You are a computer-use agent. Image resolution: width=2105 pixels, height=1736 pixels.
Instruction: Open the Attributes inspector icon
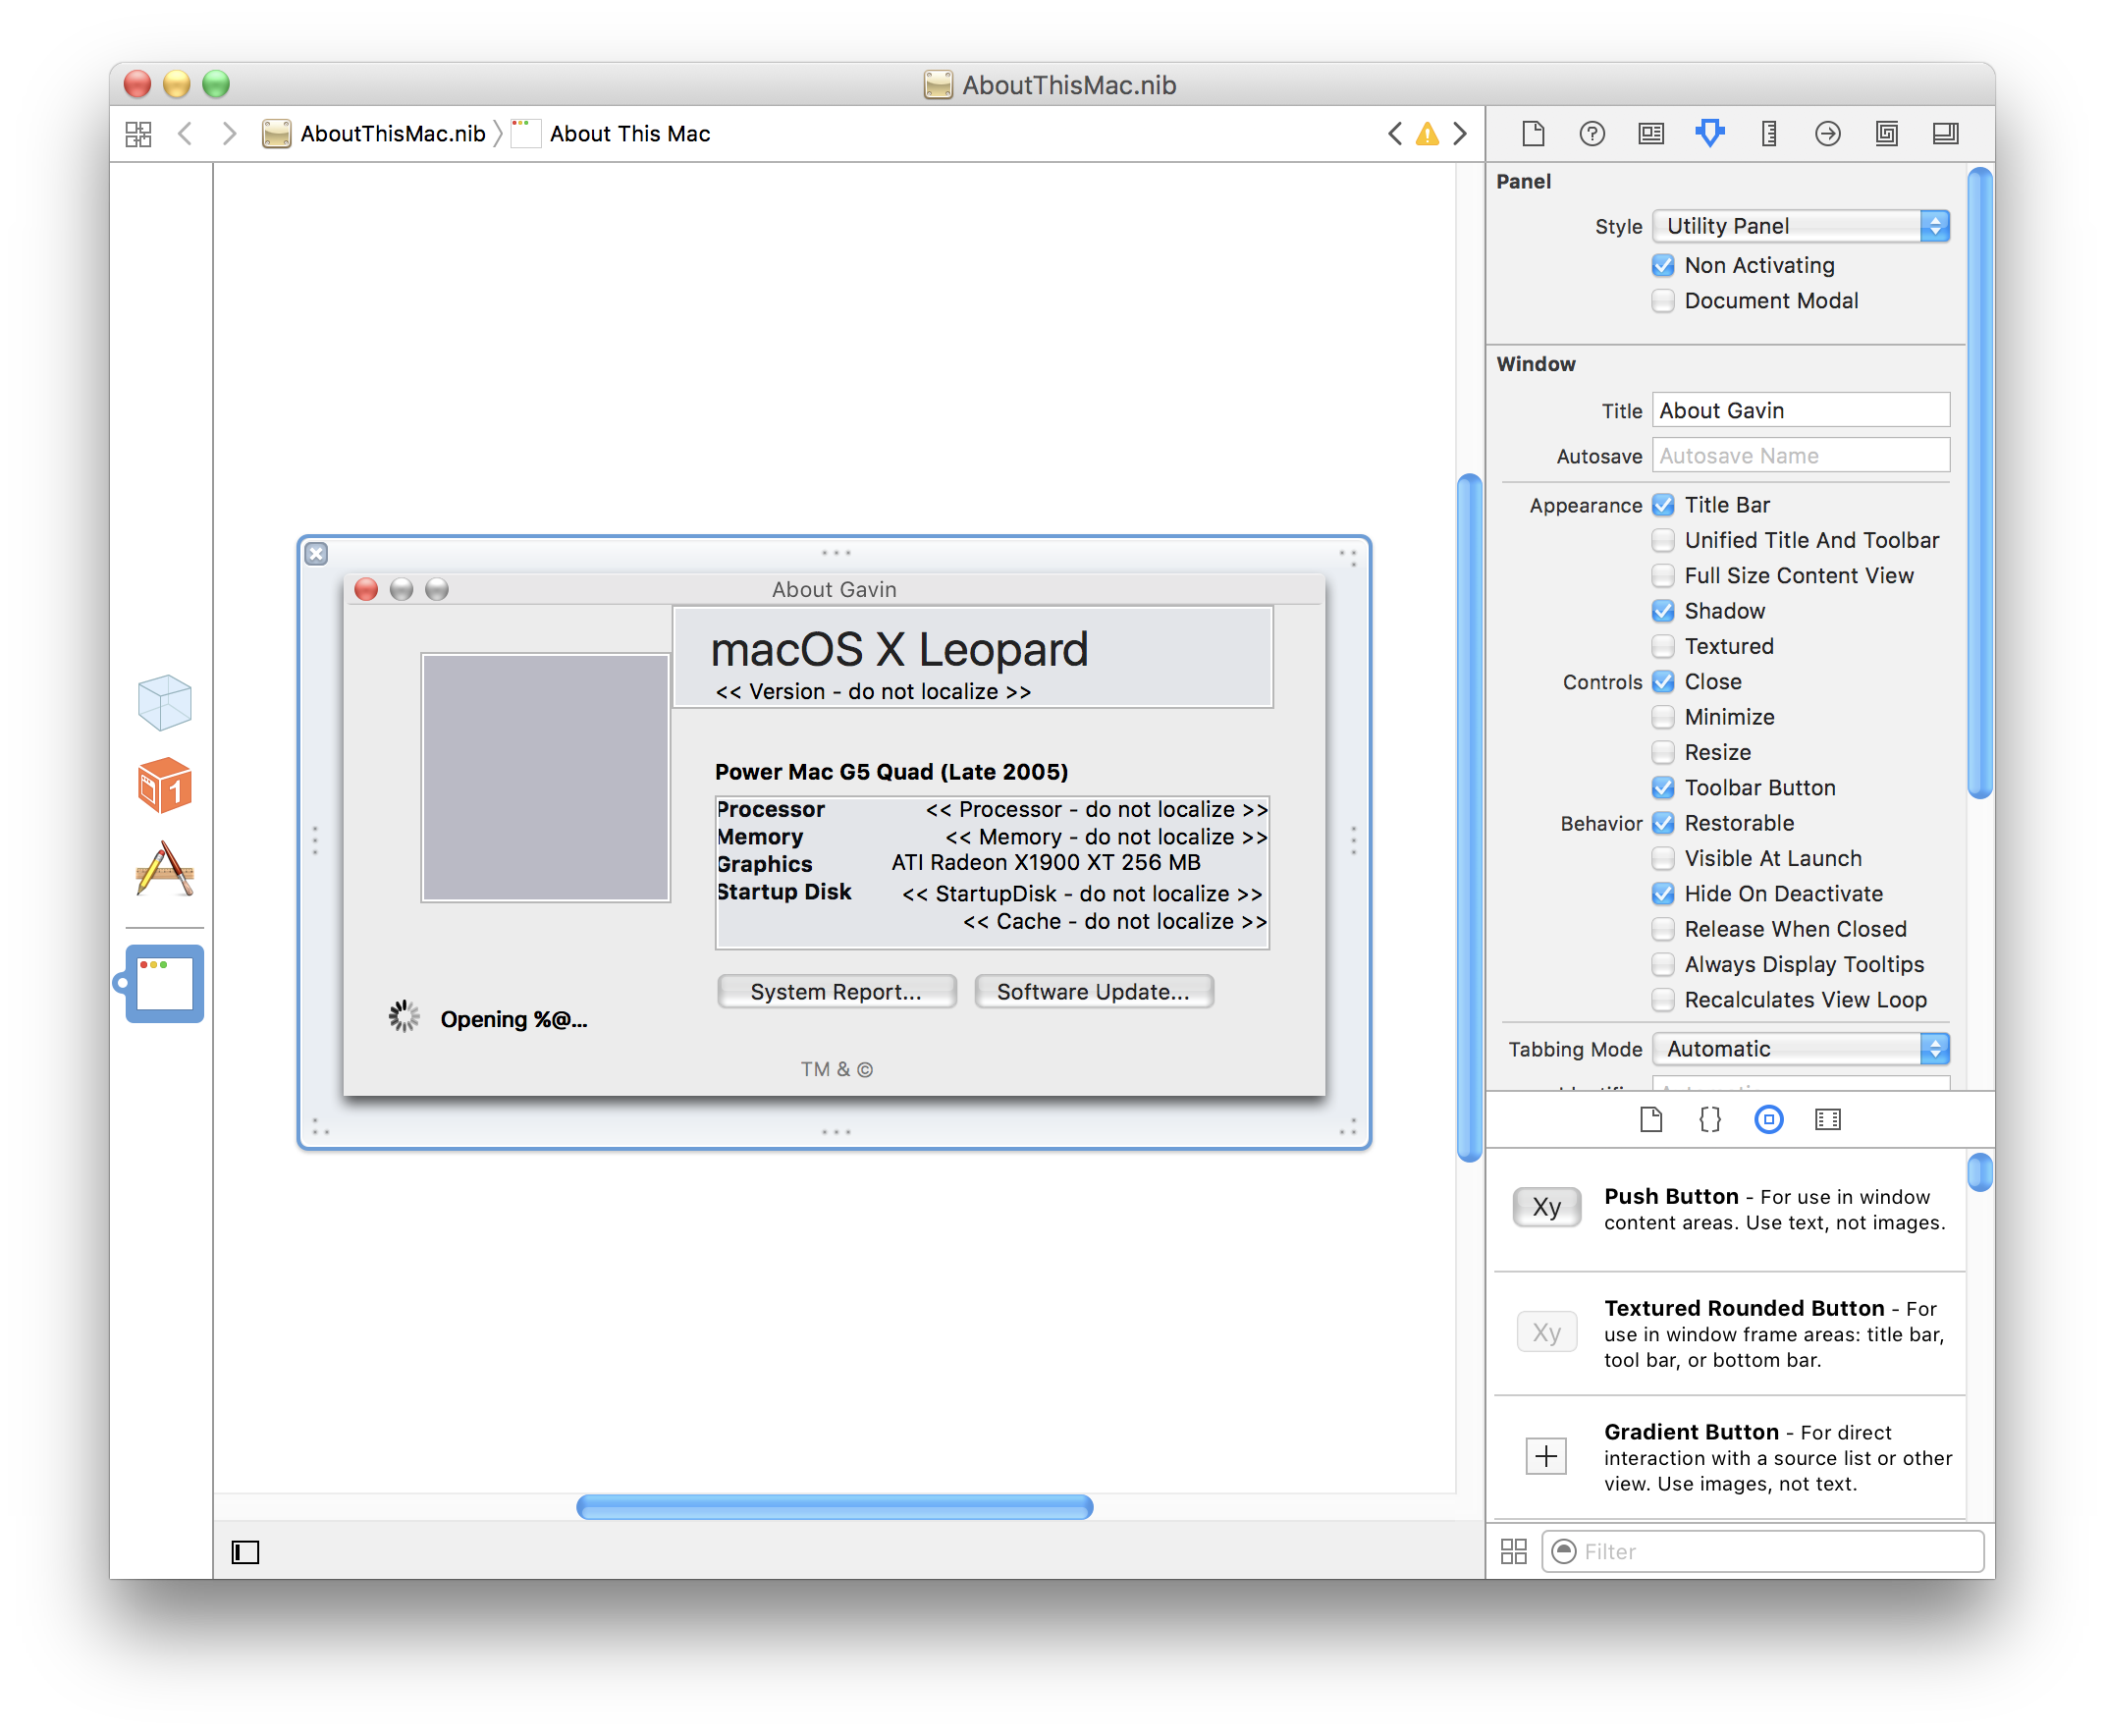(1709, 133)
